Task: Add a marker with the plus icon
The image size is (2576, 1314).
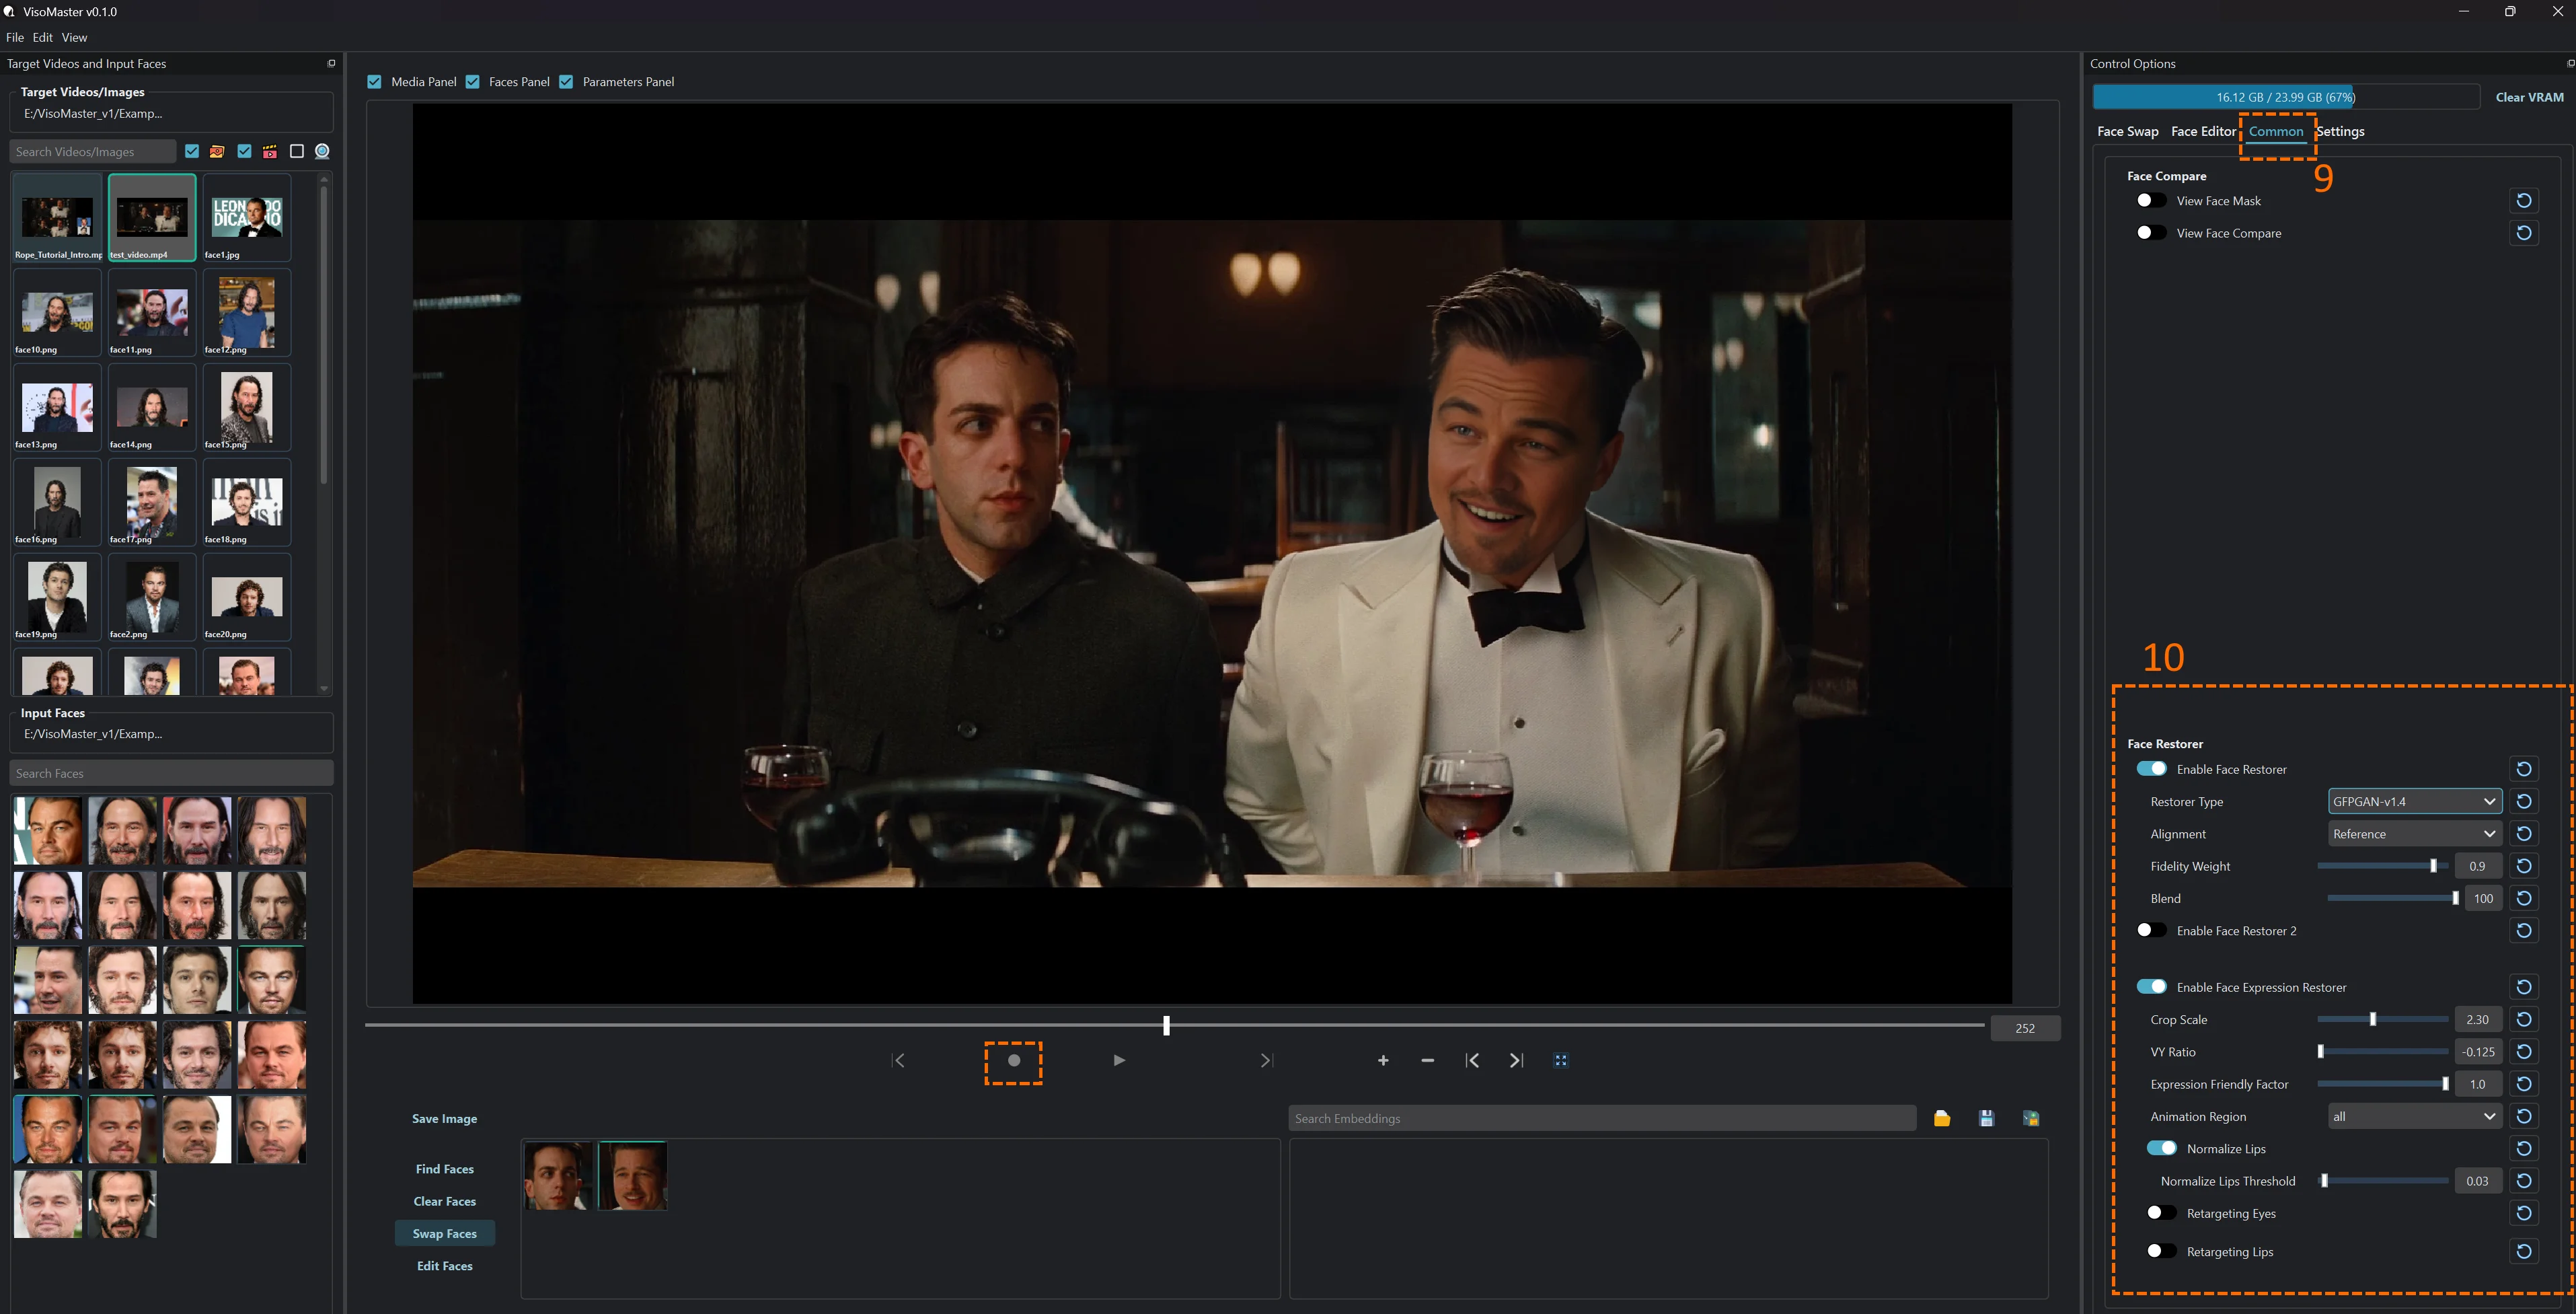Action: (x=1383, y=1060)
